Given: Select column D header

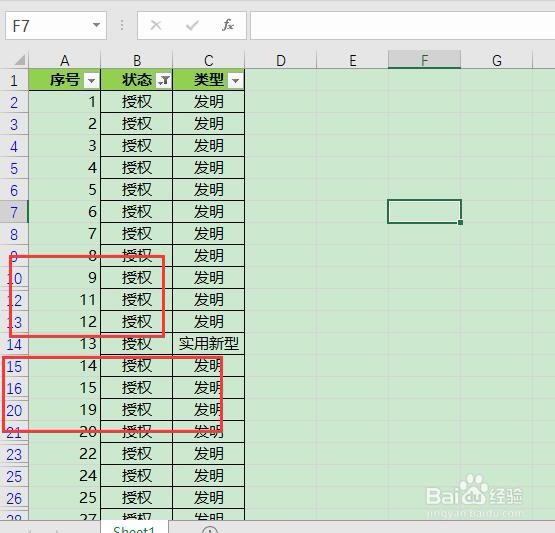Looking at the screenshot, I should [x=281, y=60].
